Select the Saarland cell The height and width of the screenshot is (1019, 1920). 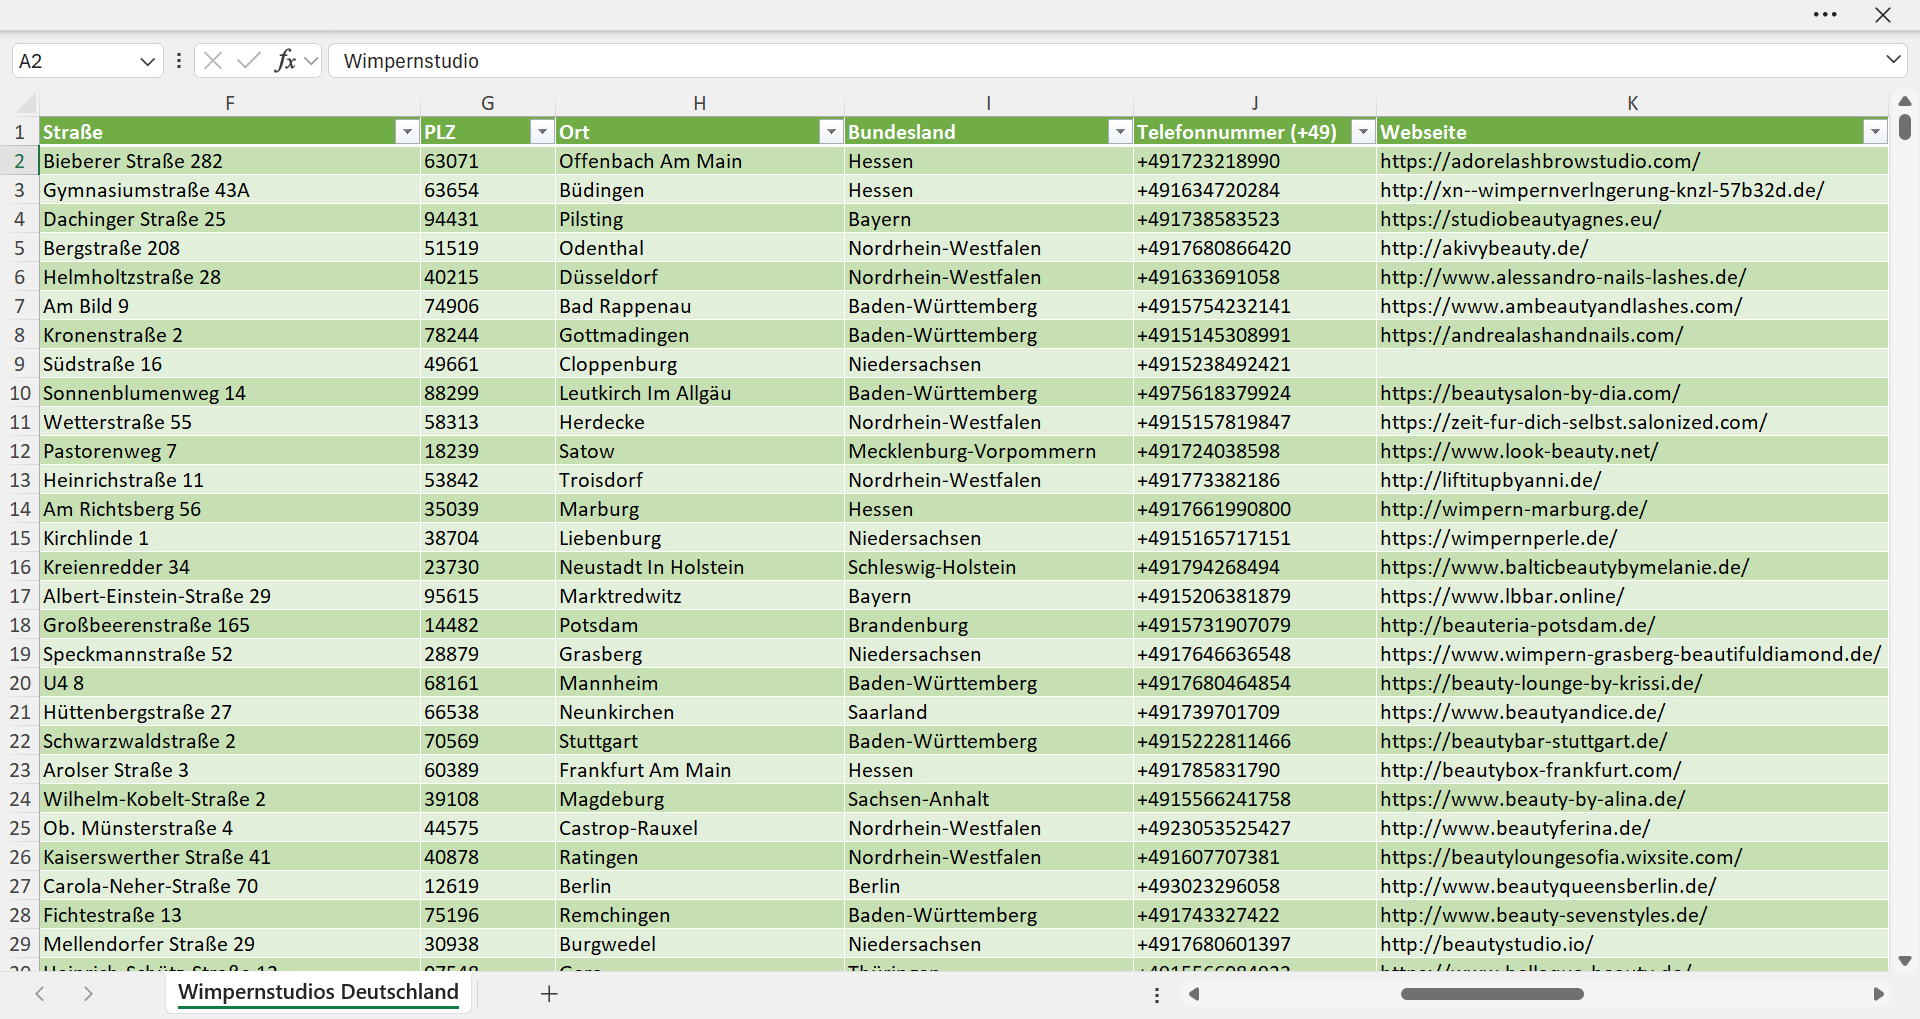click(988, 712)
